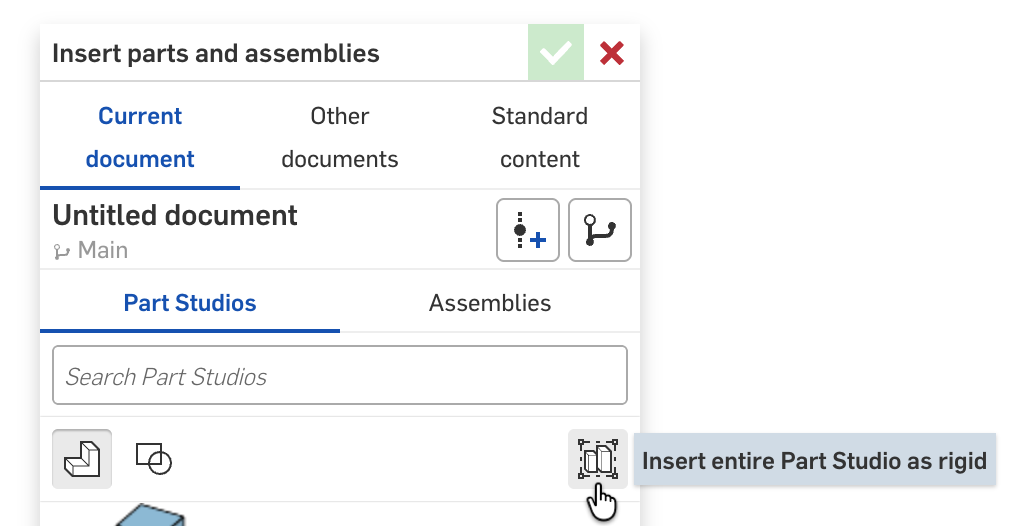The width and height of the screenshot is (1014, 526).
Task: Switch to the Current document tab
Action: [140, 138]
